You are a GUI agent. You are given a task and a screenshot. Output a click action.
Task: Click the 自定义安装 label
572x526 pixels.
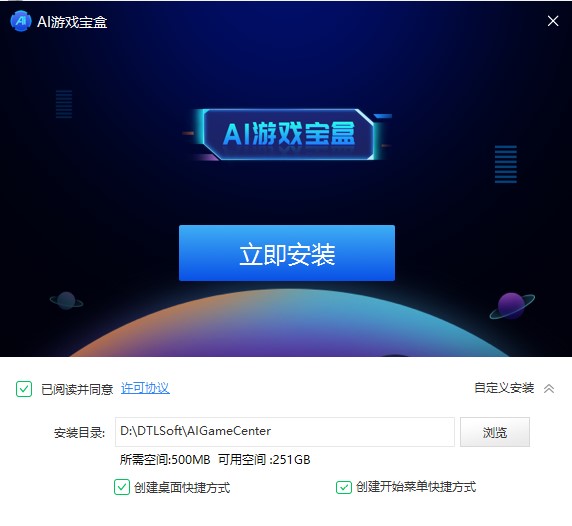504,388
